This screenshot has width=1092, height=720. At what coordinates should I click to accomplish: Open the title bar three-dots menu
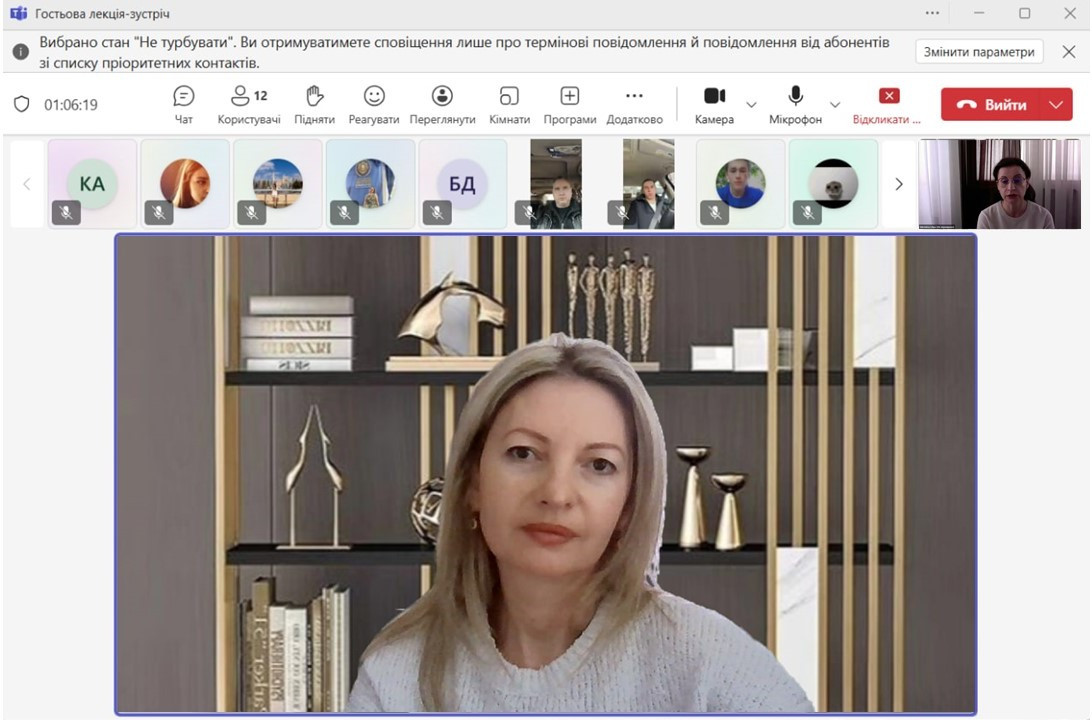coord(932,13)
